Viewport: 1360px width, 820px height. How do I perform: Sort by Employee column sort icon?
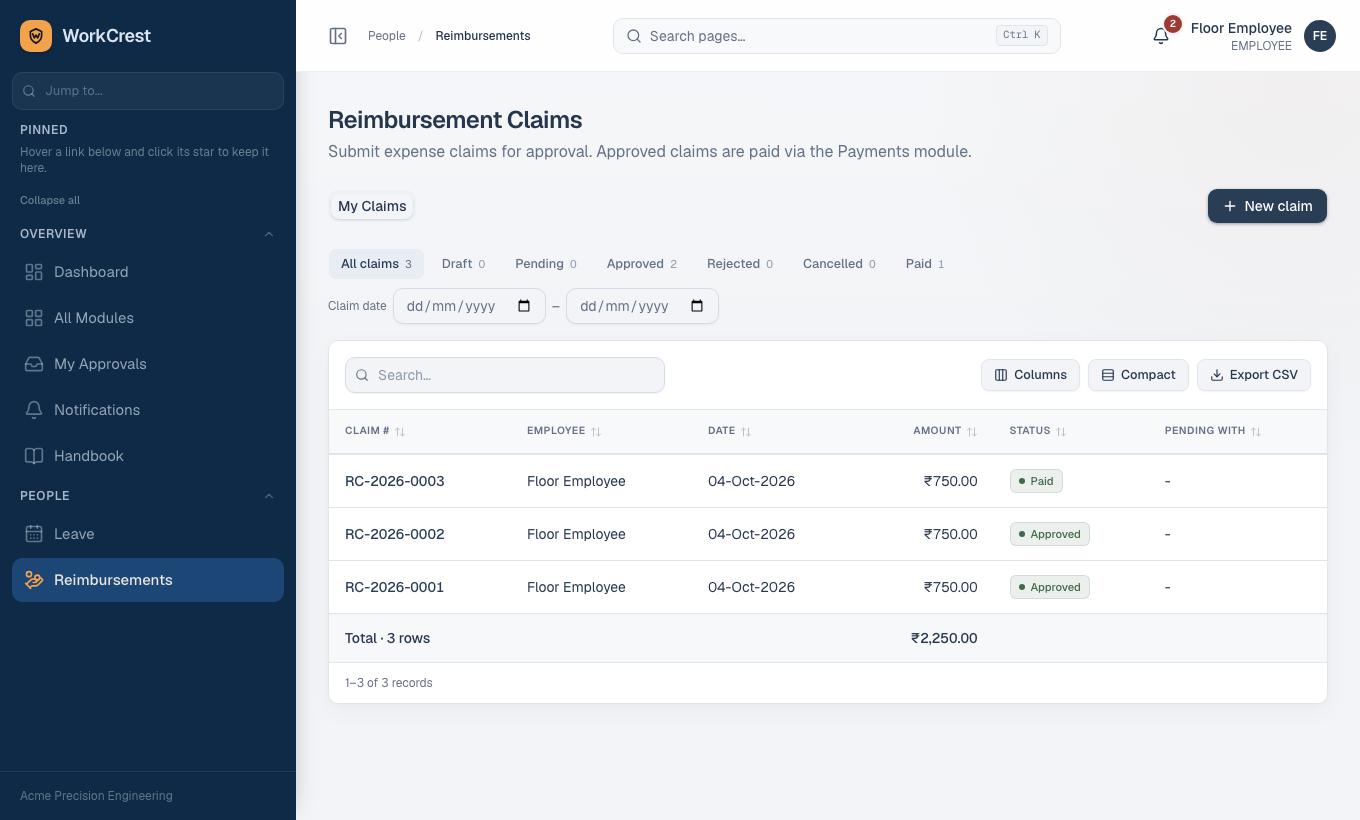click(596, 431)
